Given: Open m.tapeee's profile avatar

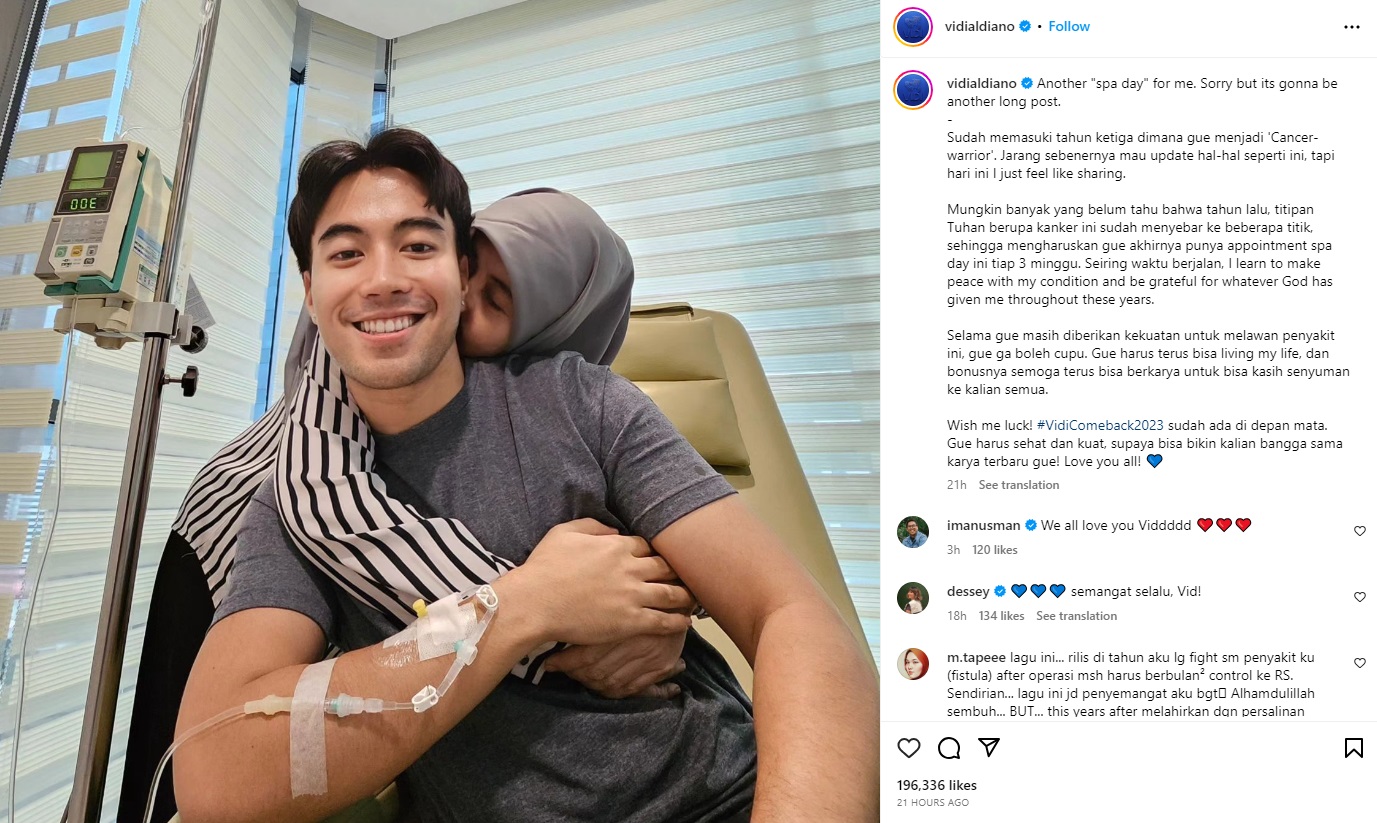Looking at the screenshot, I should tap(913, 664).
